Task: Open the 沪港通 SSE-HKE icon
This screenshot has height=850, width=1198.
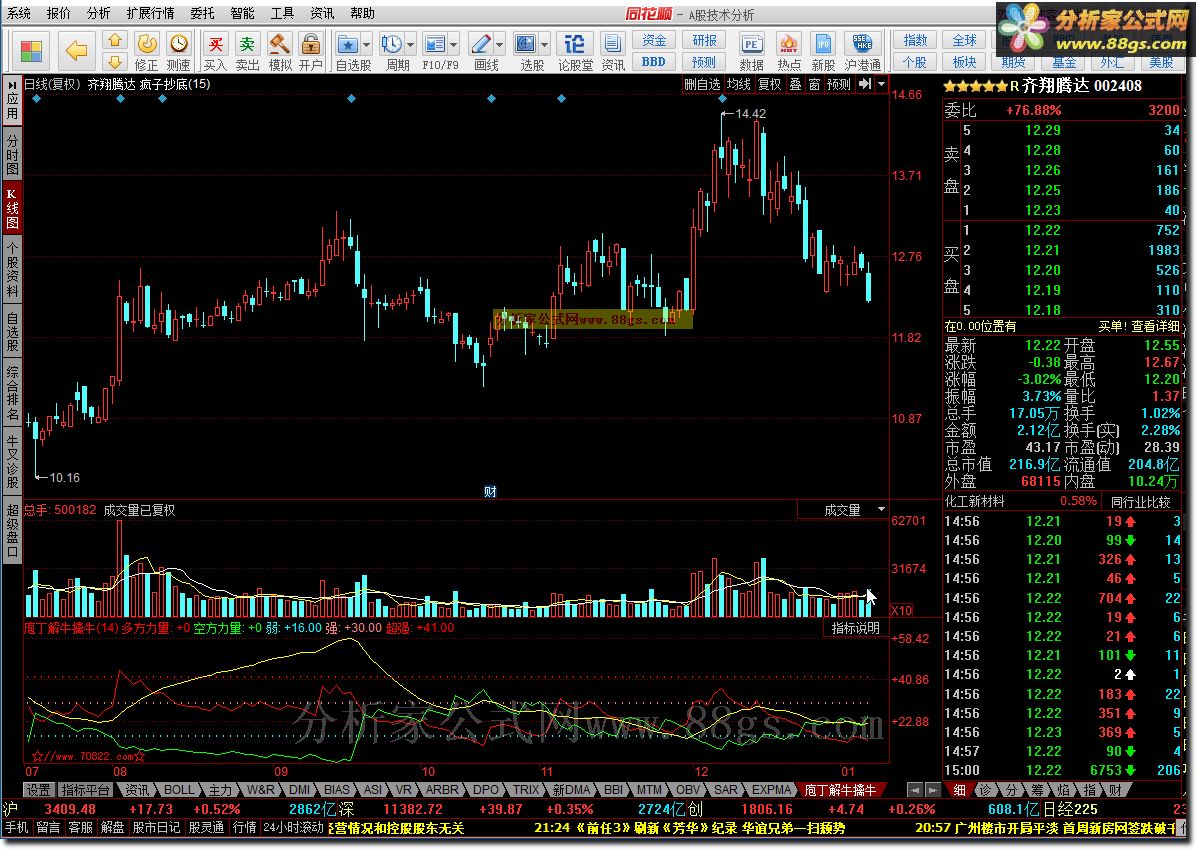Action: point(863,51)
